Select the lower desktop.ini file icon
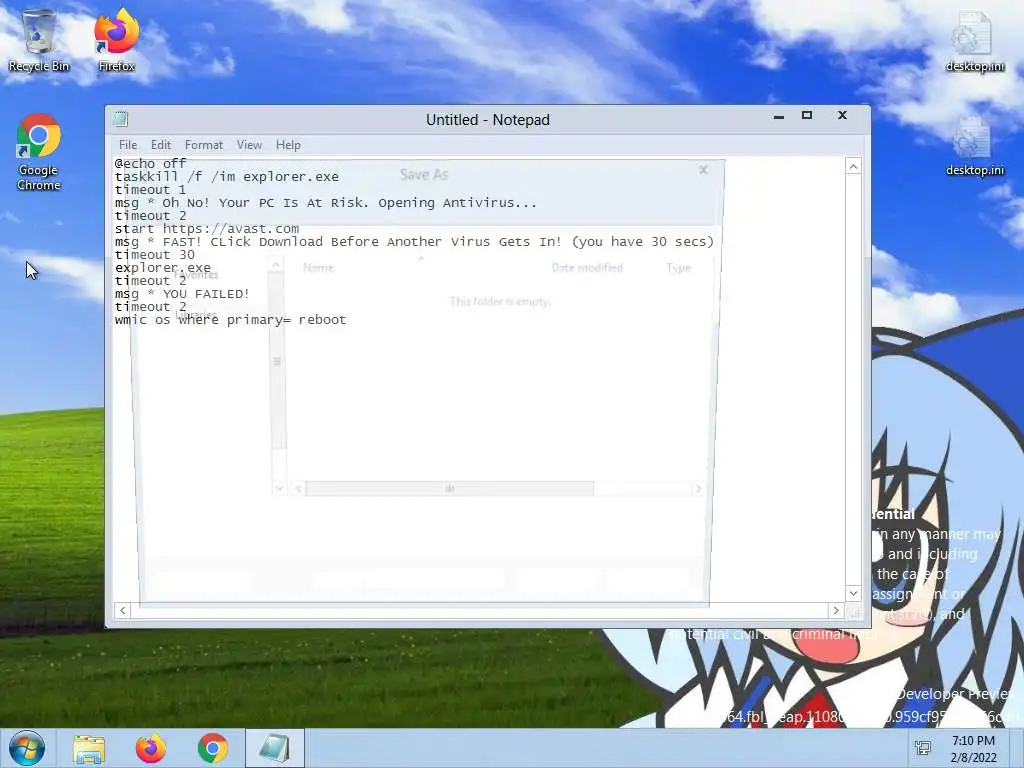 click(975, 146)
